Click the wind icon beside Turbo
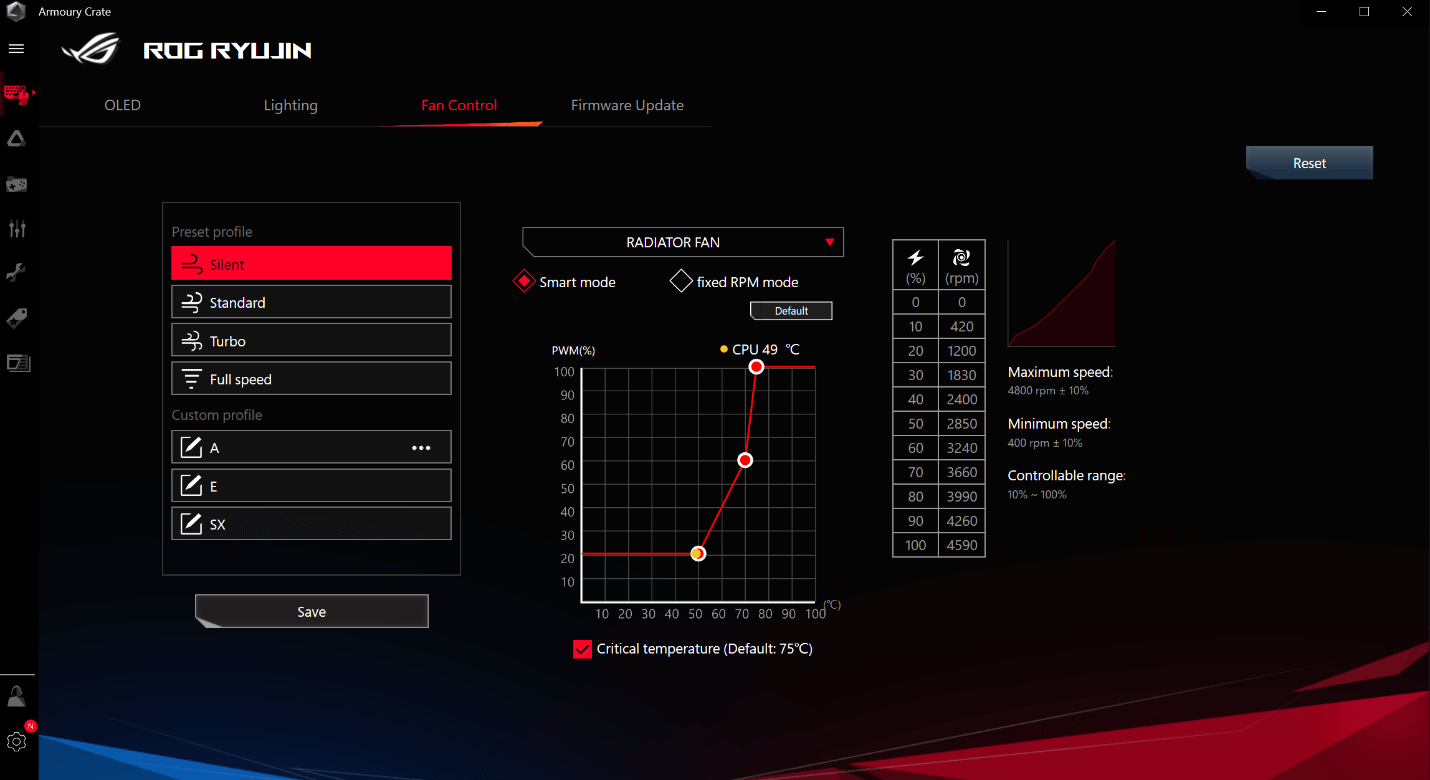Viewport: 1430px width, 780px height. (191, 341)
